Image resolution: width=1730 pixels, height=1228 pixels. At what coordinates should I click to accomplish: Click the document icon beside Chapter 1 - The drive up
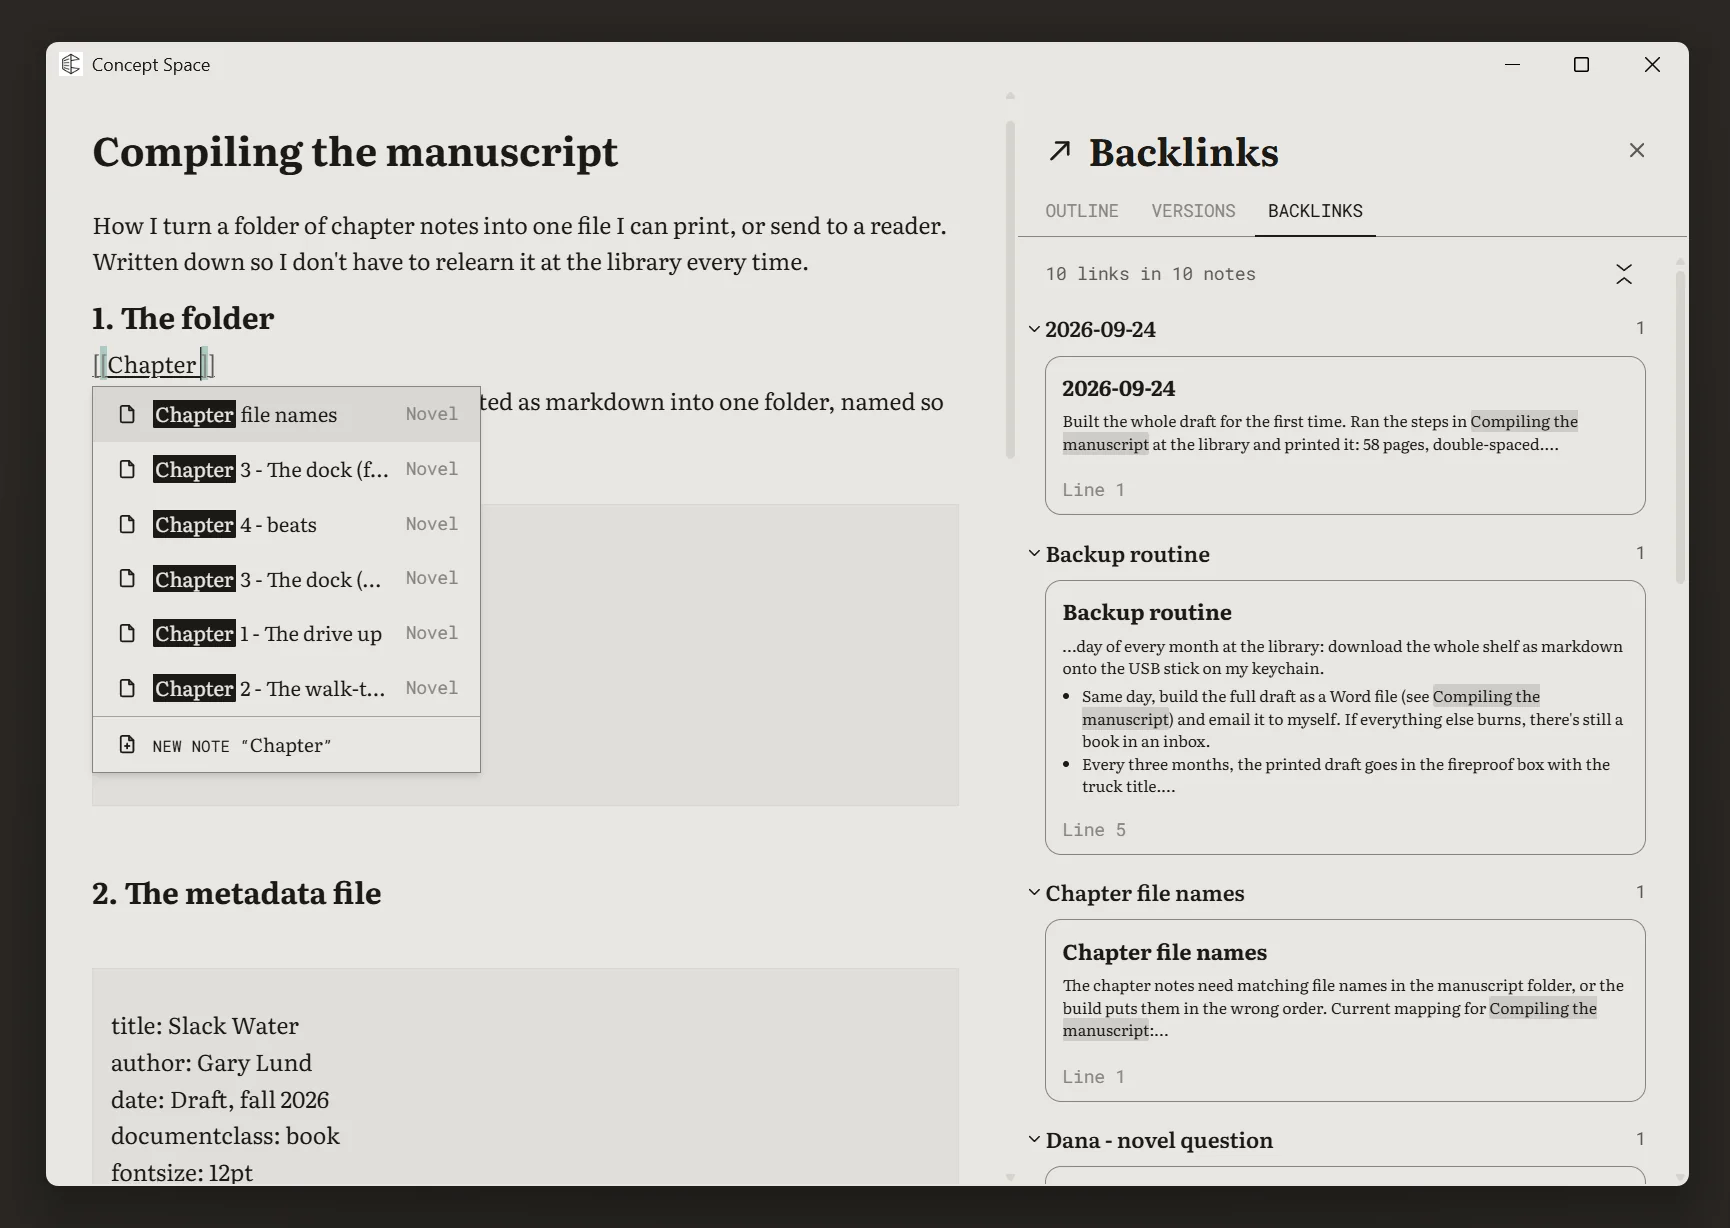tap(127, 633)
